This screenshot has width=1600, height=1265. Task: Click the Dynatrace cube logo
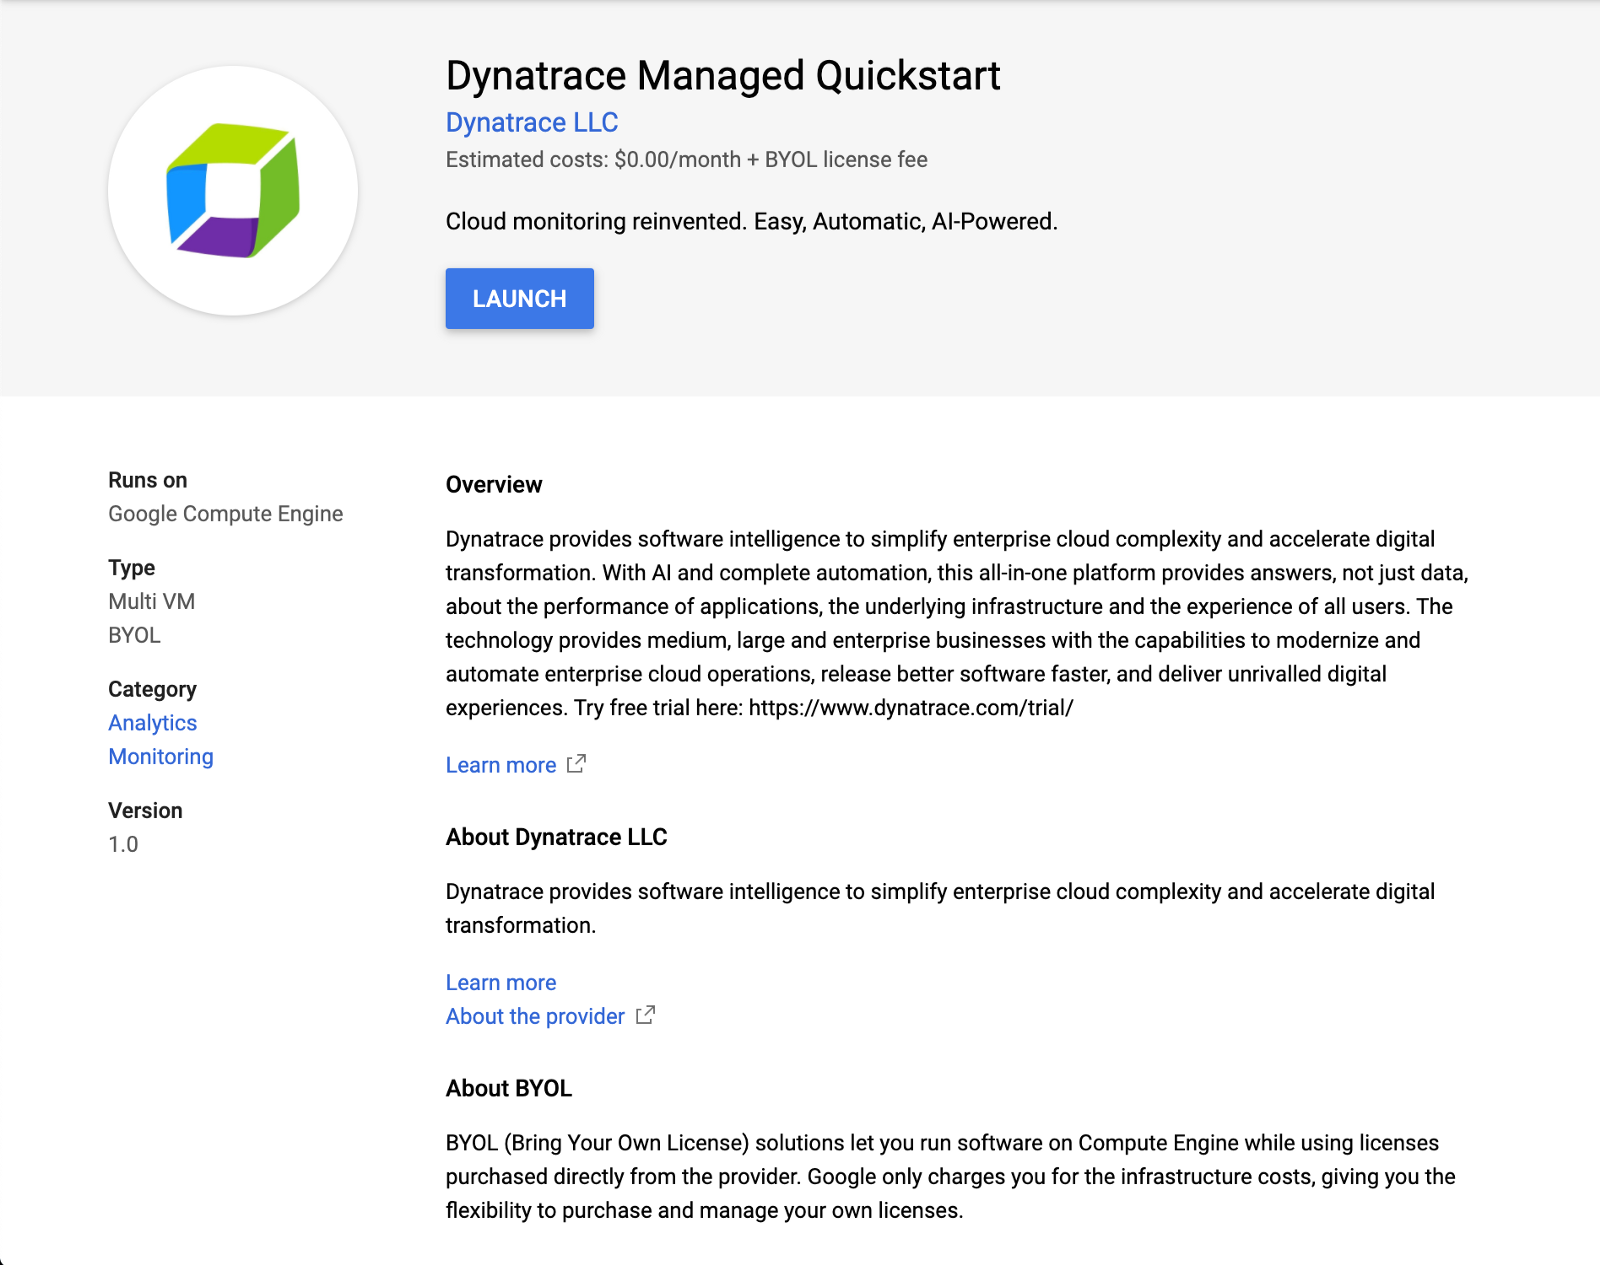point(233,191)
